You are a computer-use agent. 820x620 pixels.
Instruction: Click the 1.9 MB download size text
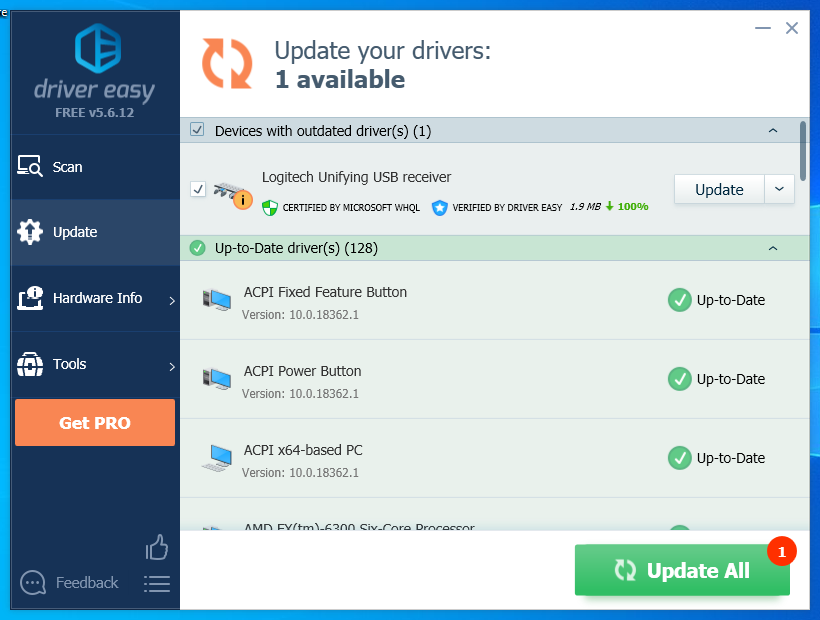(585, 206)
